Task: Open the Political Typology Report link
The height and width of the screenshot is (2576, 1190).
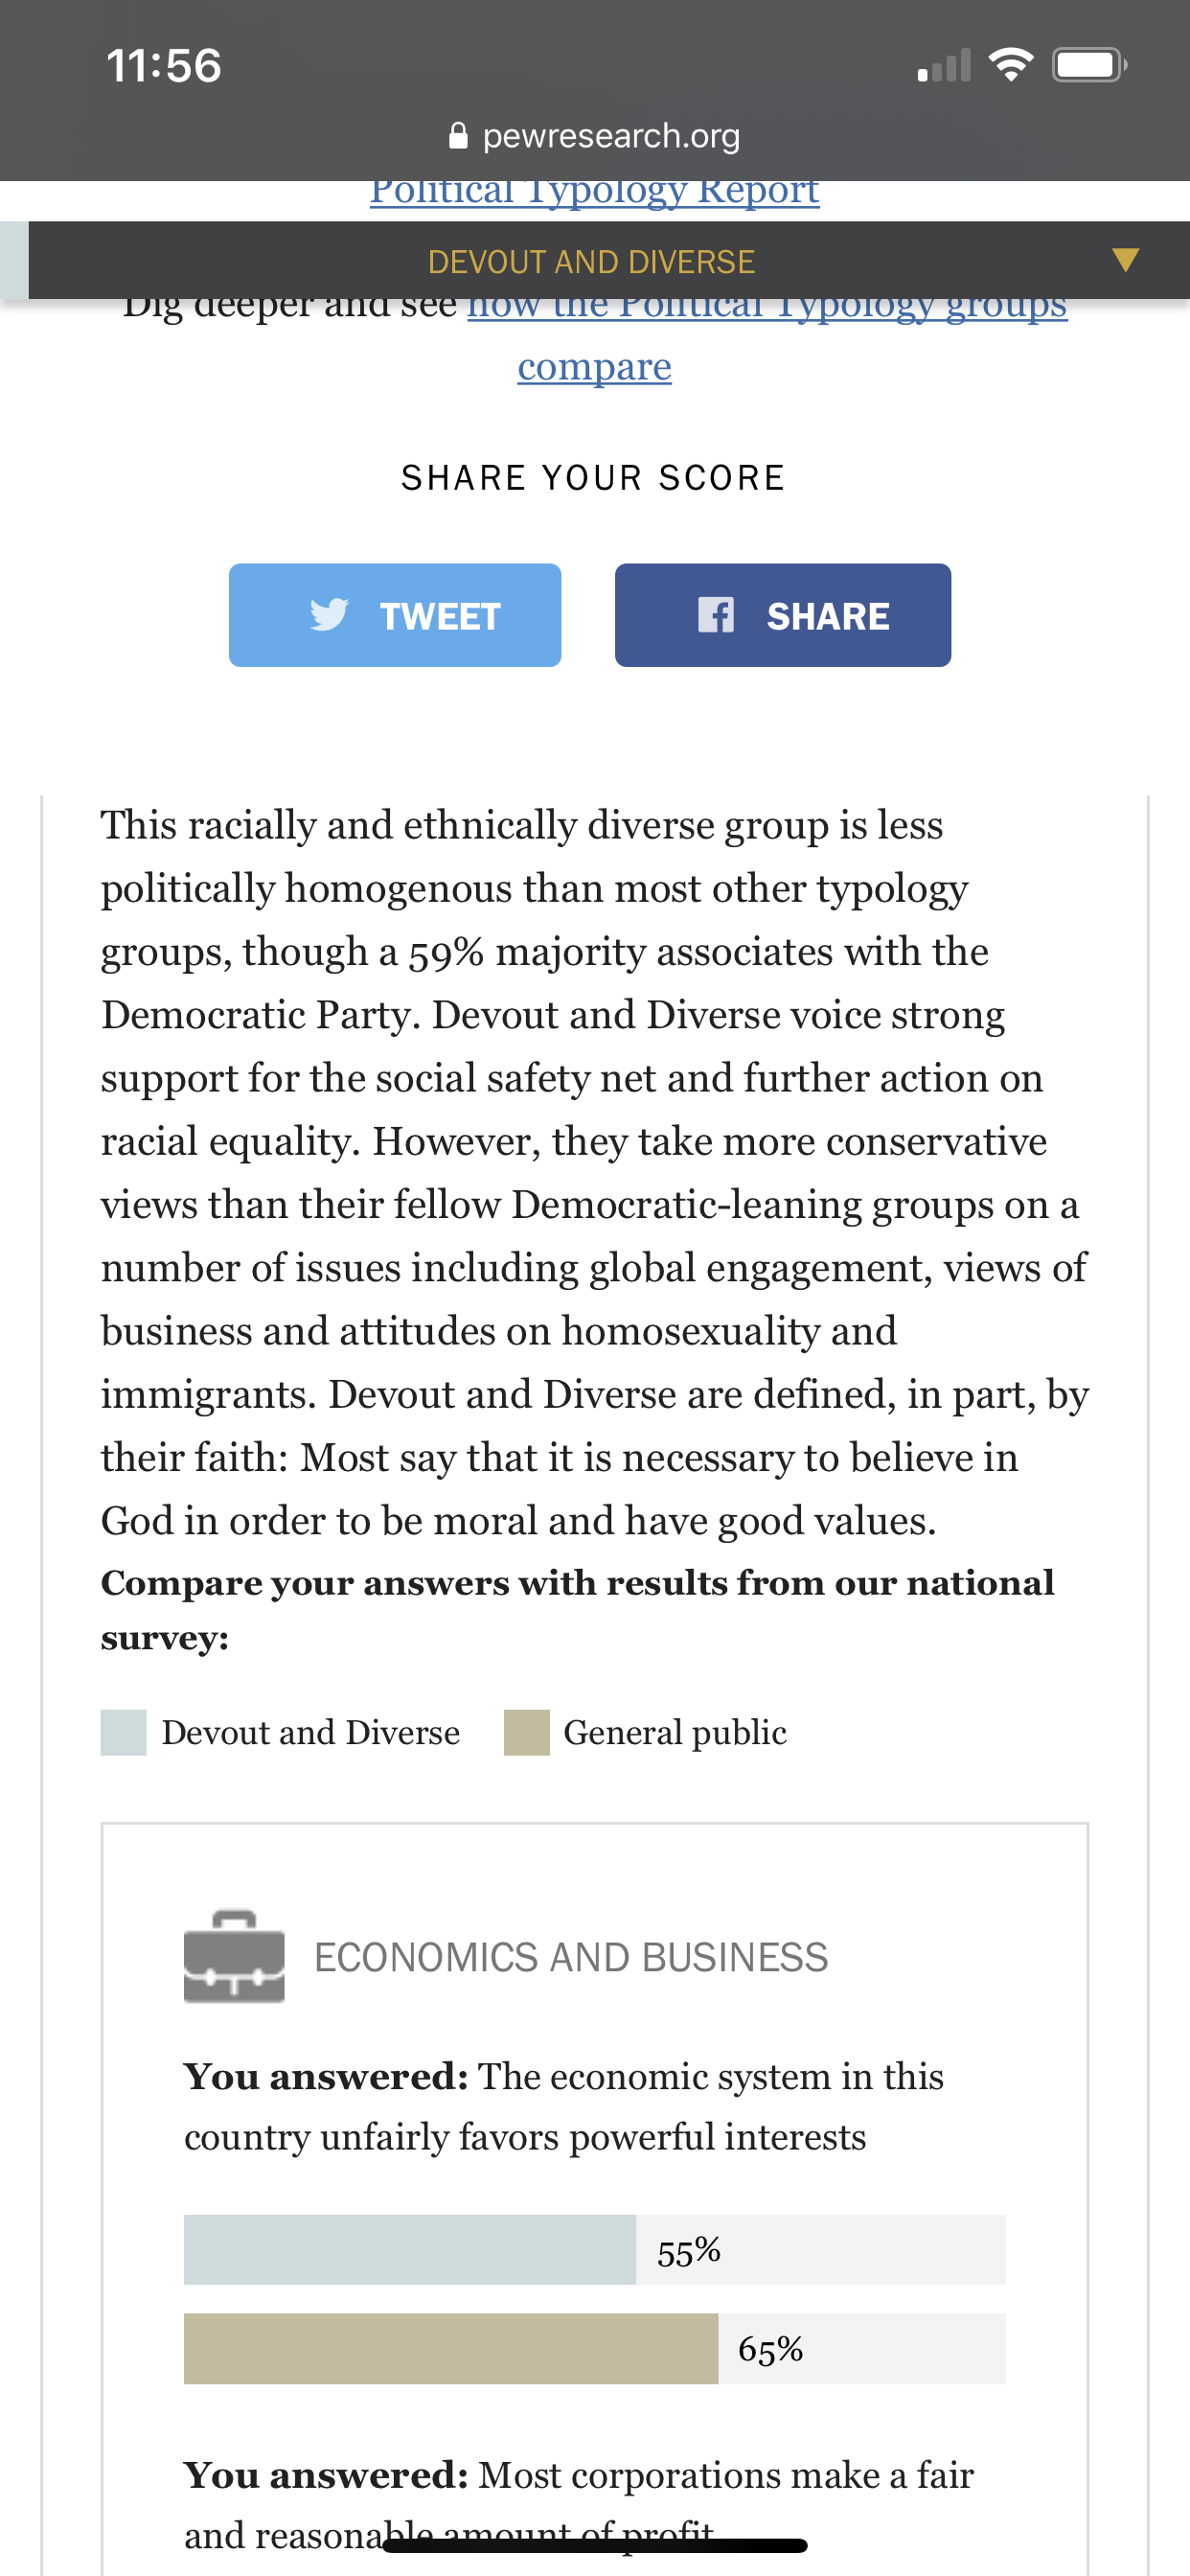Action: click(x=595, y=190)
